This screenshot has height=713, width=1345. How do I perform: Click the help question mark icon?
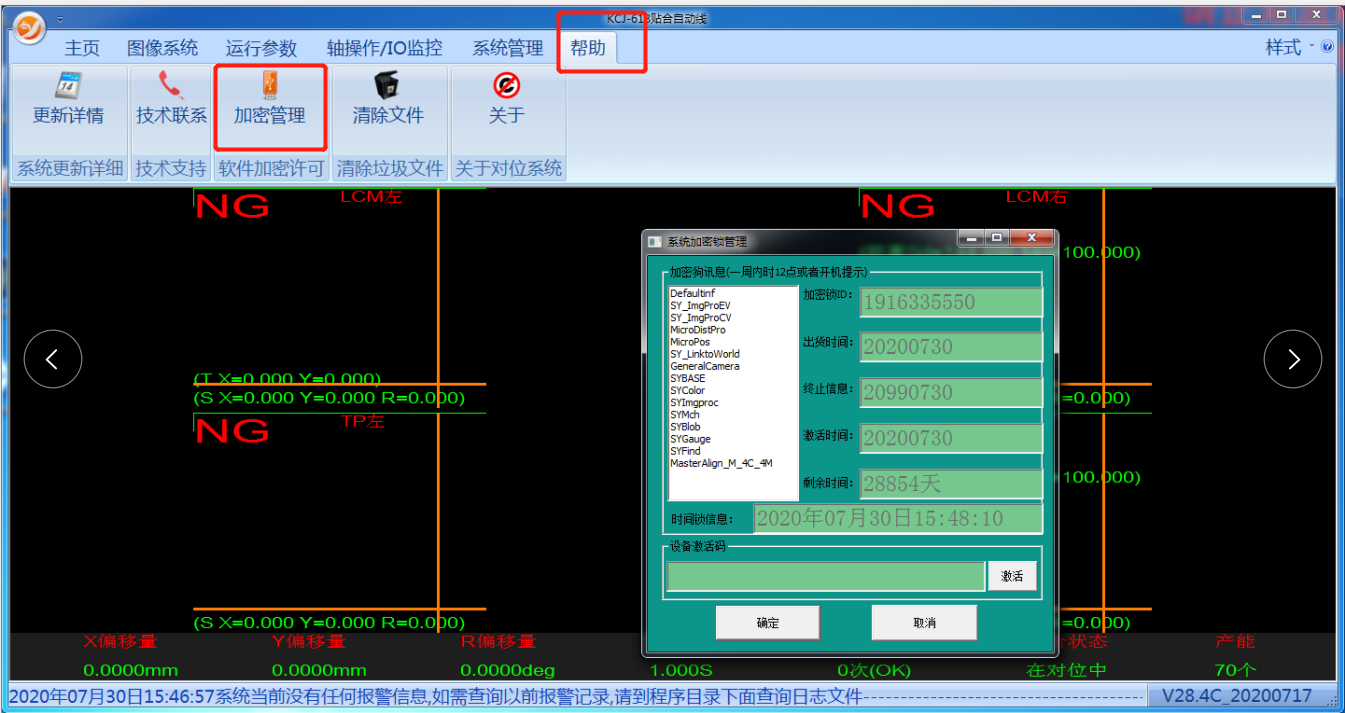point(1327,47)
